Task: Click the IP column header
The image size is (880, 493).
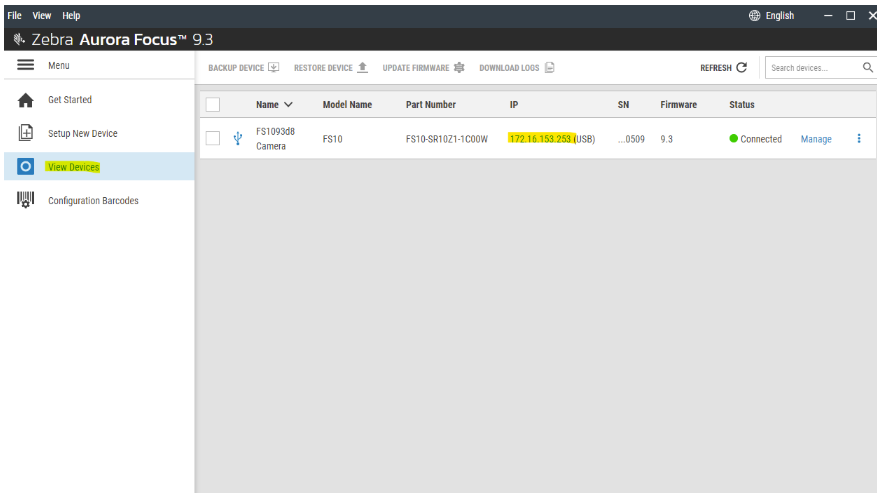Action: pos(514,104)
